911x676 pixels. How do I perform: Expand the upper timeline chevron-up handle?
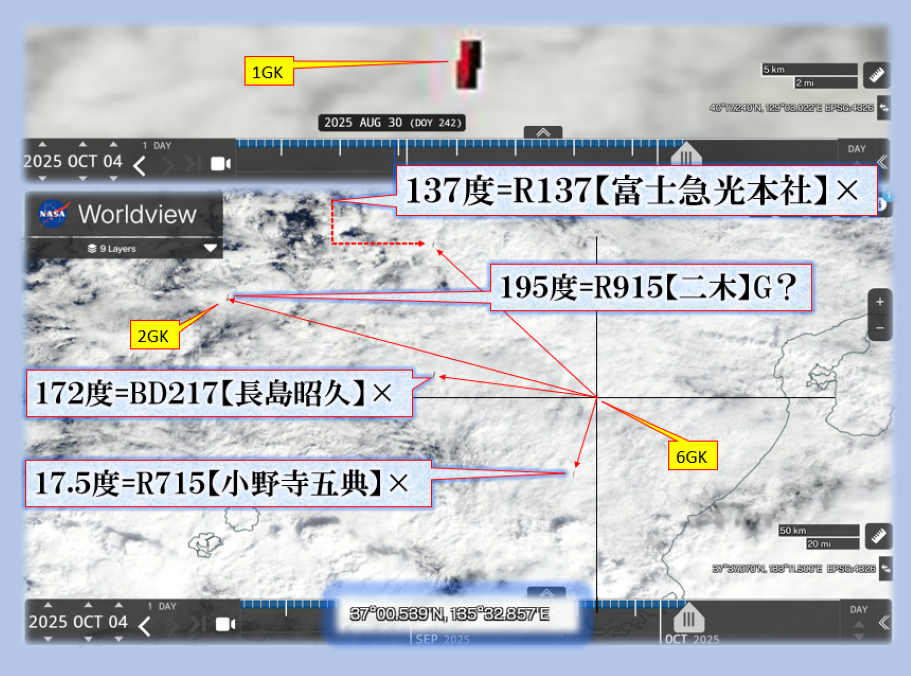click(x=543, y=132)
